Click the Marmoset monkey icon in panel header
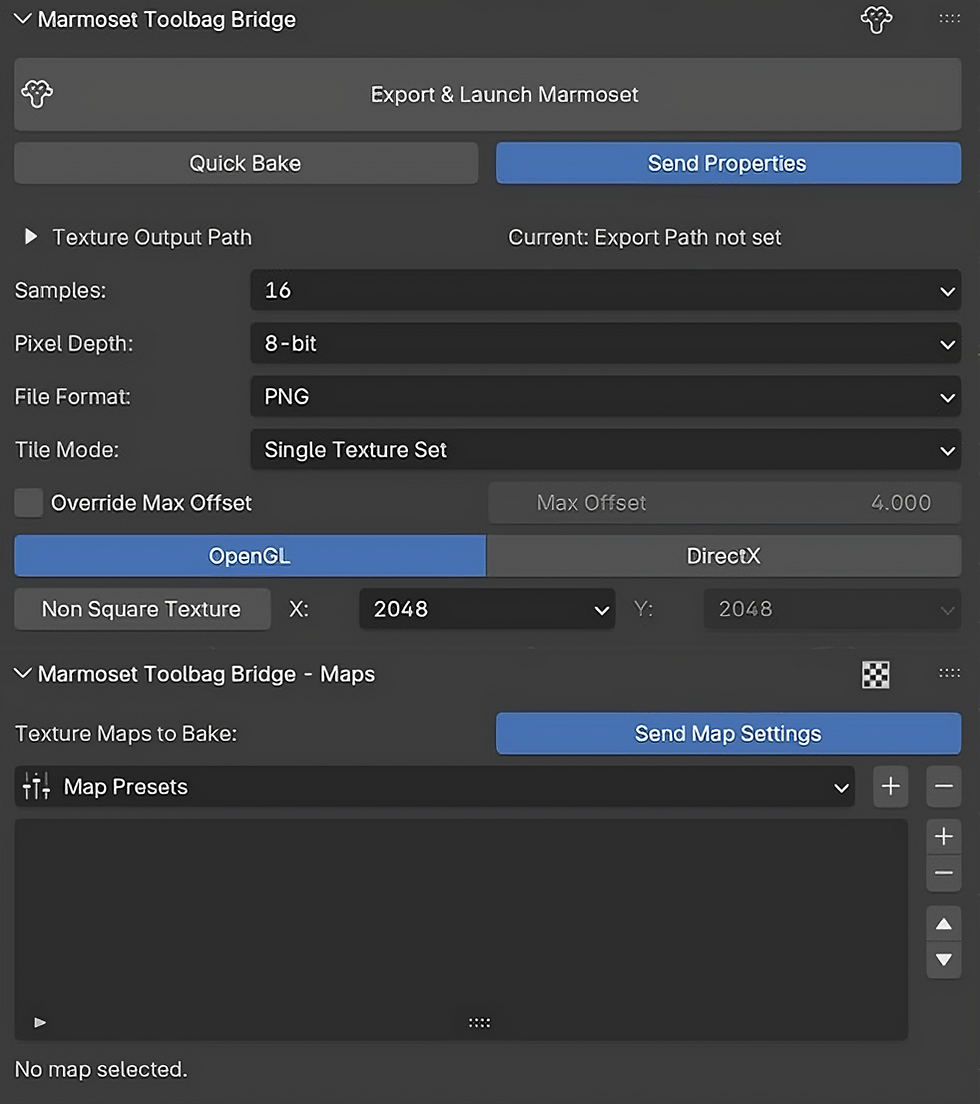 tap(876, 19)
